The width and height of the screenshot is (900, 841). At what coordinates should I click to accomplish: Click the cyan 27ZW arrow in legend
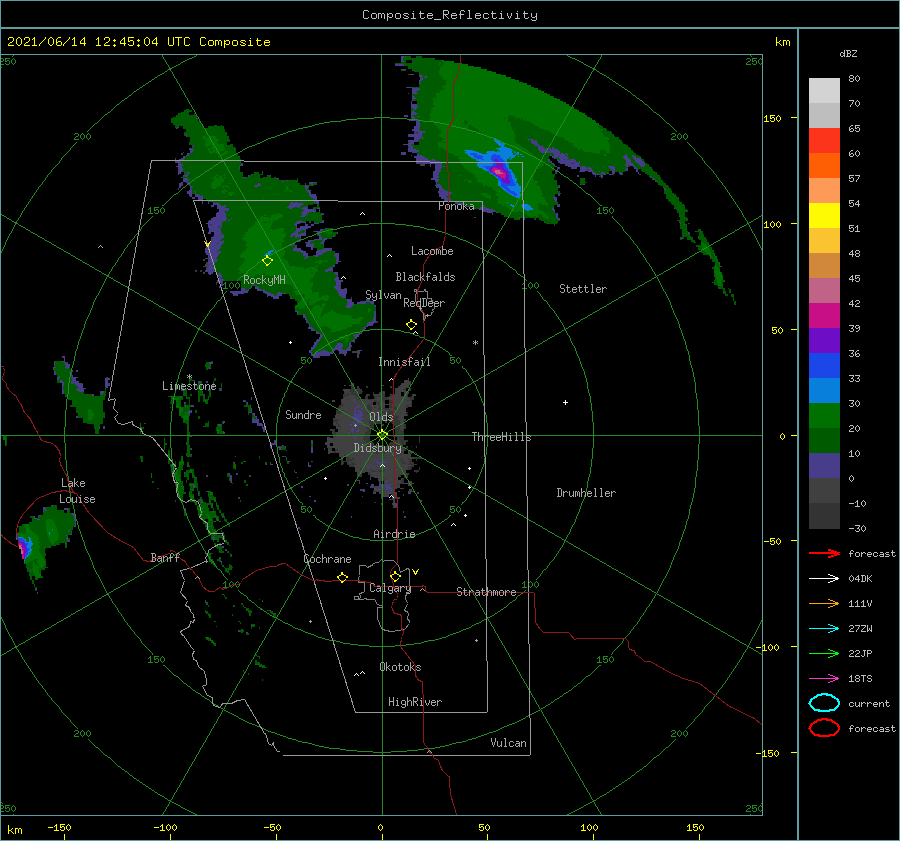pyautogui.click(x=824, y=629)
